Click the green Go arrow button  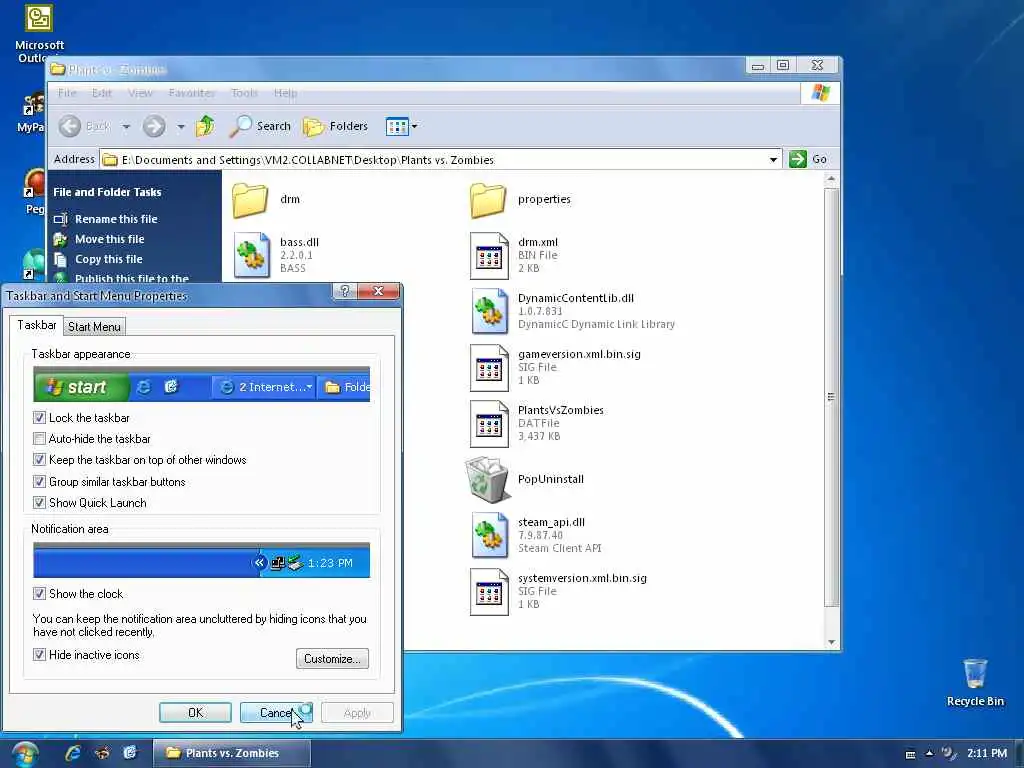click(x=797, y=159)
